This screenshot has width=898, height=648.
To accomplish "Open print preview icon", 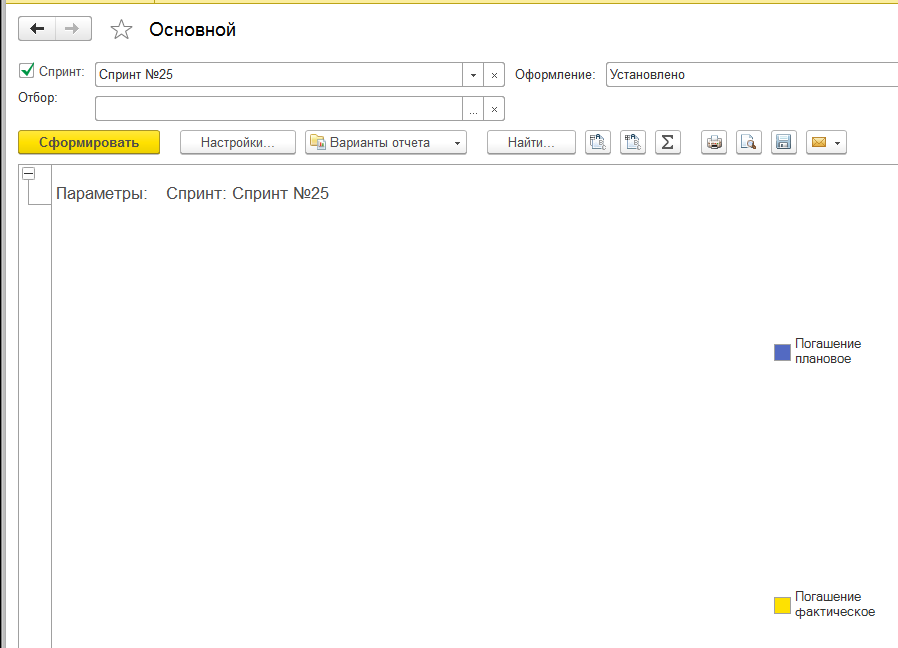I will (749, 143).
